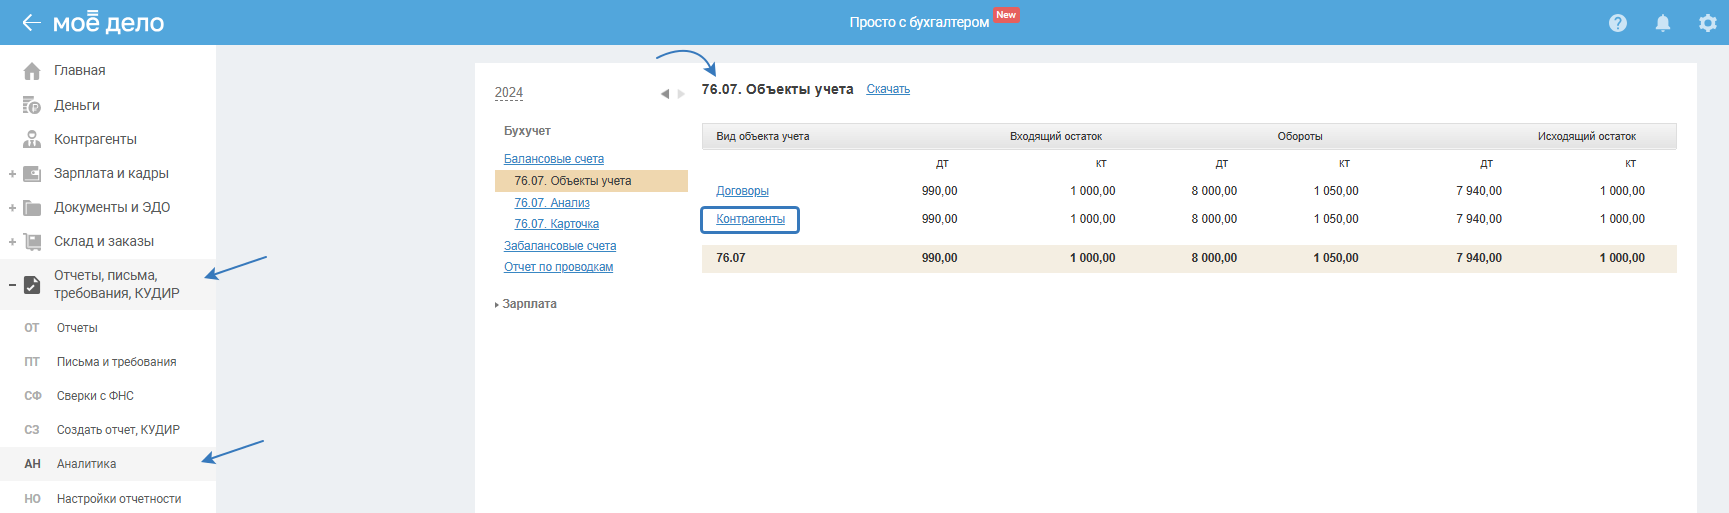The width and height of the screenshot is (1729, 513).
Task: Open Отчет по проводкам link
Action: pos(559,267)
